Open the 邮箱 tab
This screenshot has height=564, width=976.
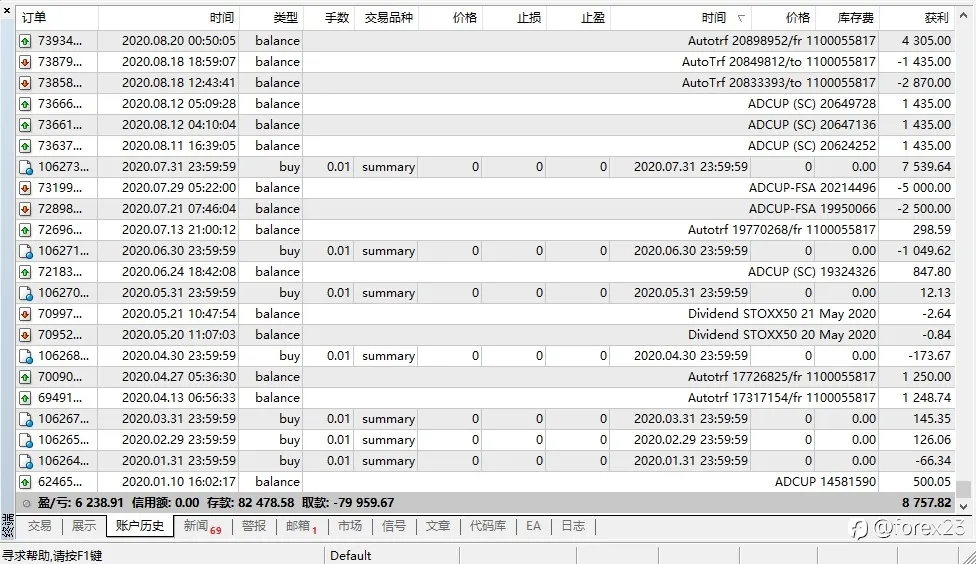coord(301,527)
